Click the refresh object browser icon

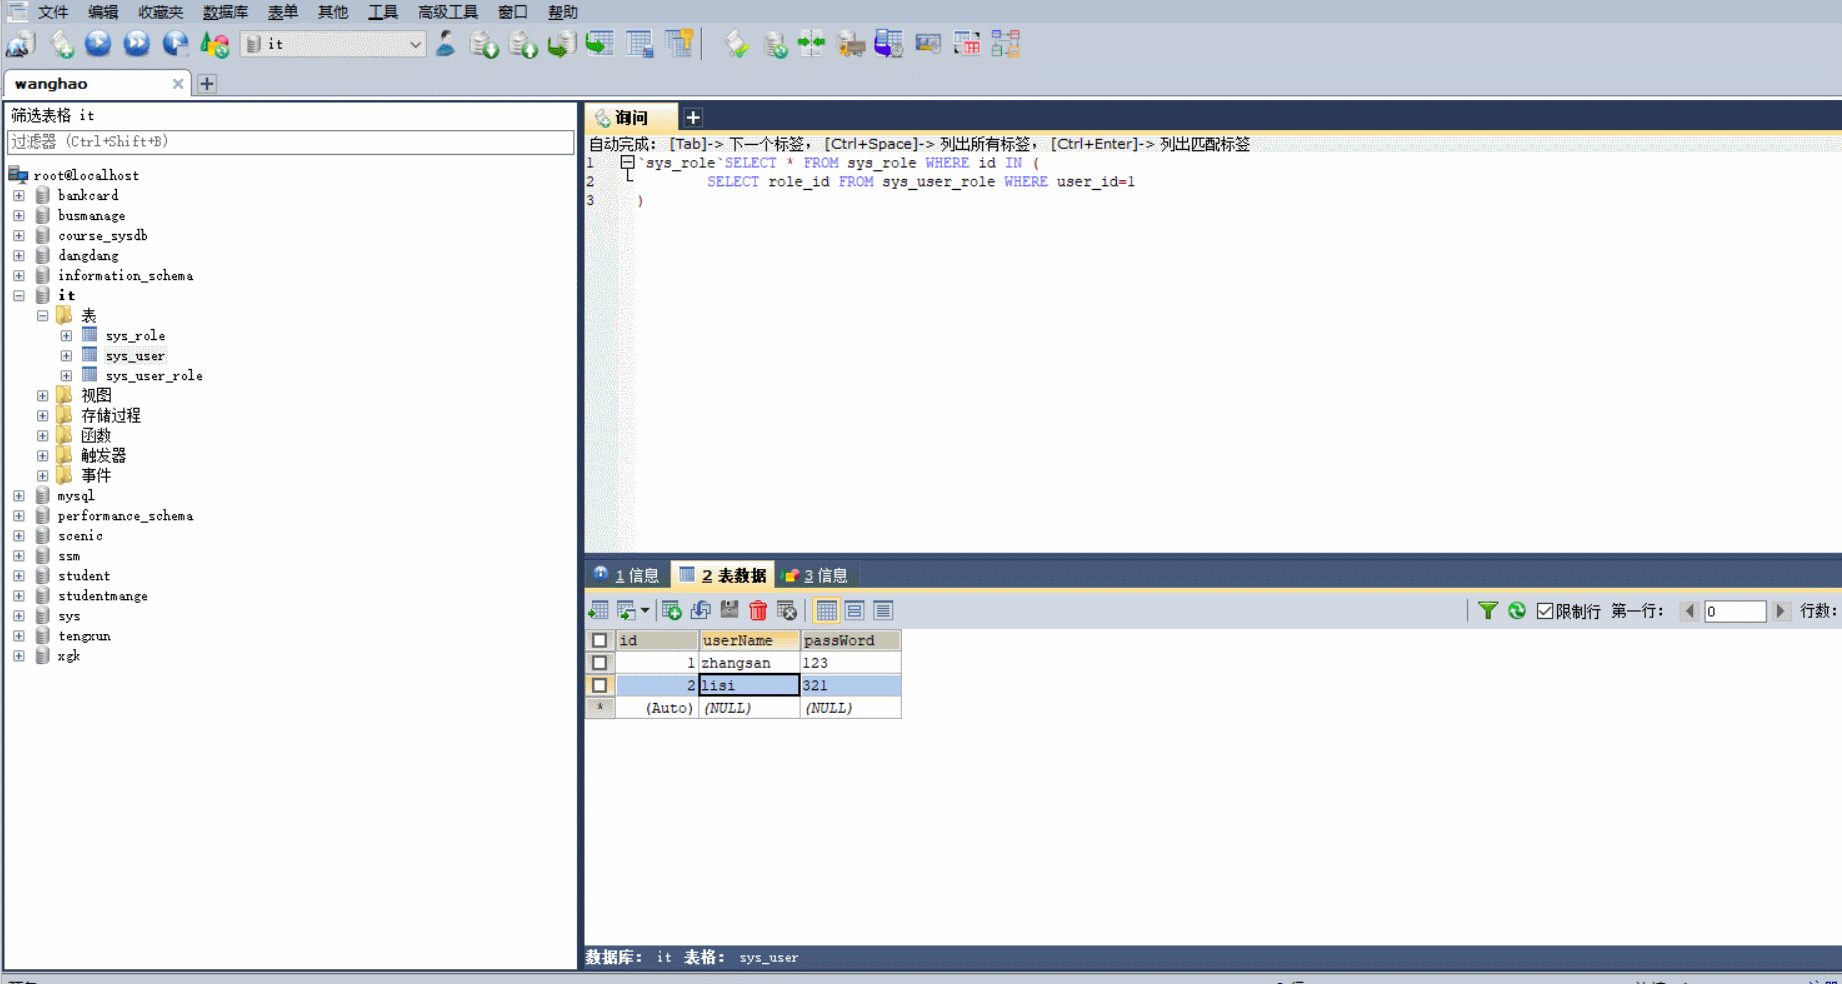pos(214,44)
